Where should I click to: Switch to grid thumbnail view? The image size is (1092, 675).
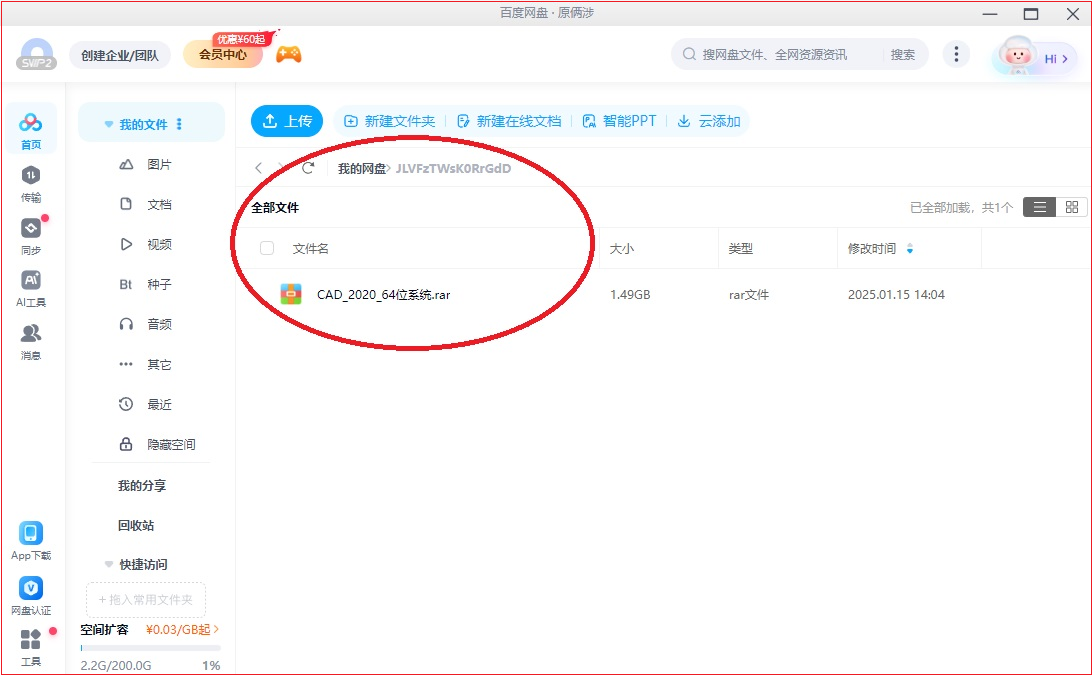pos(1072,207)
